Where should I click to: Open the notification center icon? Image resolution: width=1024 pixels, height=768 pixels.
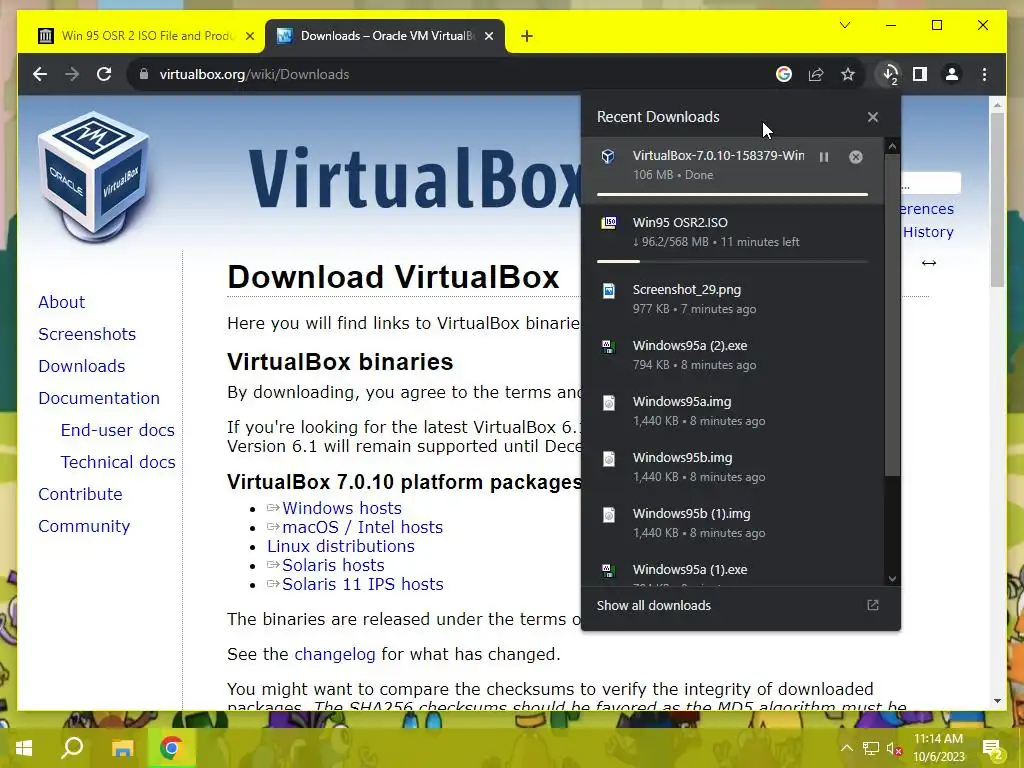click(993, 748)
